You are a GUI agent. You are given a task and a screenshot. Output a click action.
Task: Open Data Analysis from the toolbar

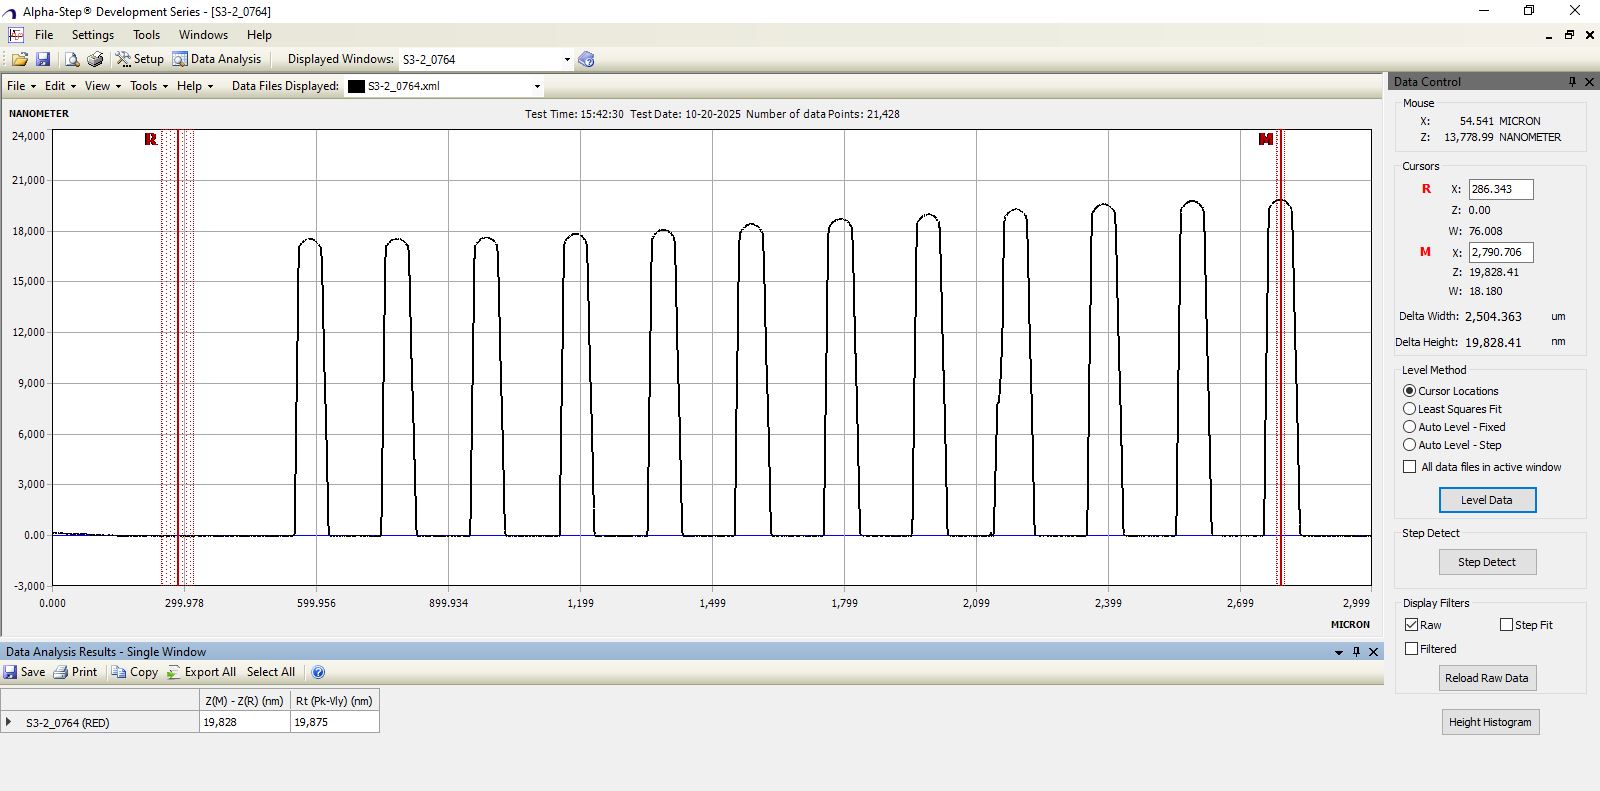tap(216, 59)
